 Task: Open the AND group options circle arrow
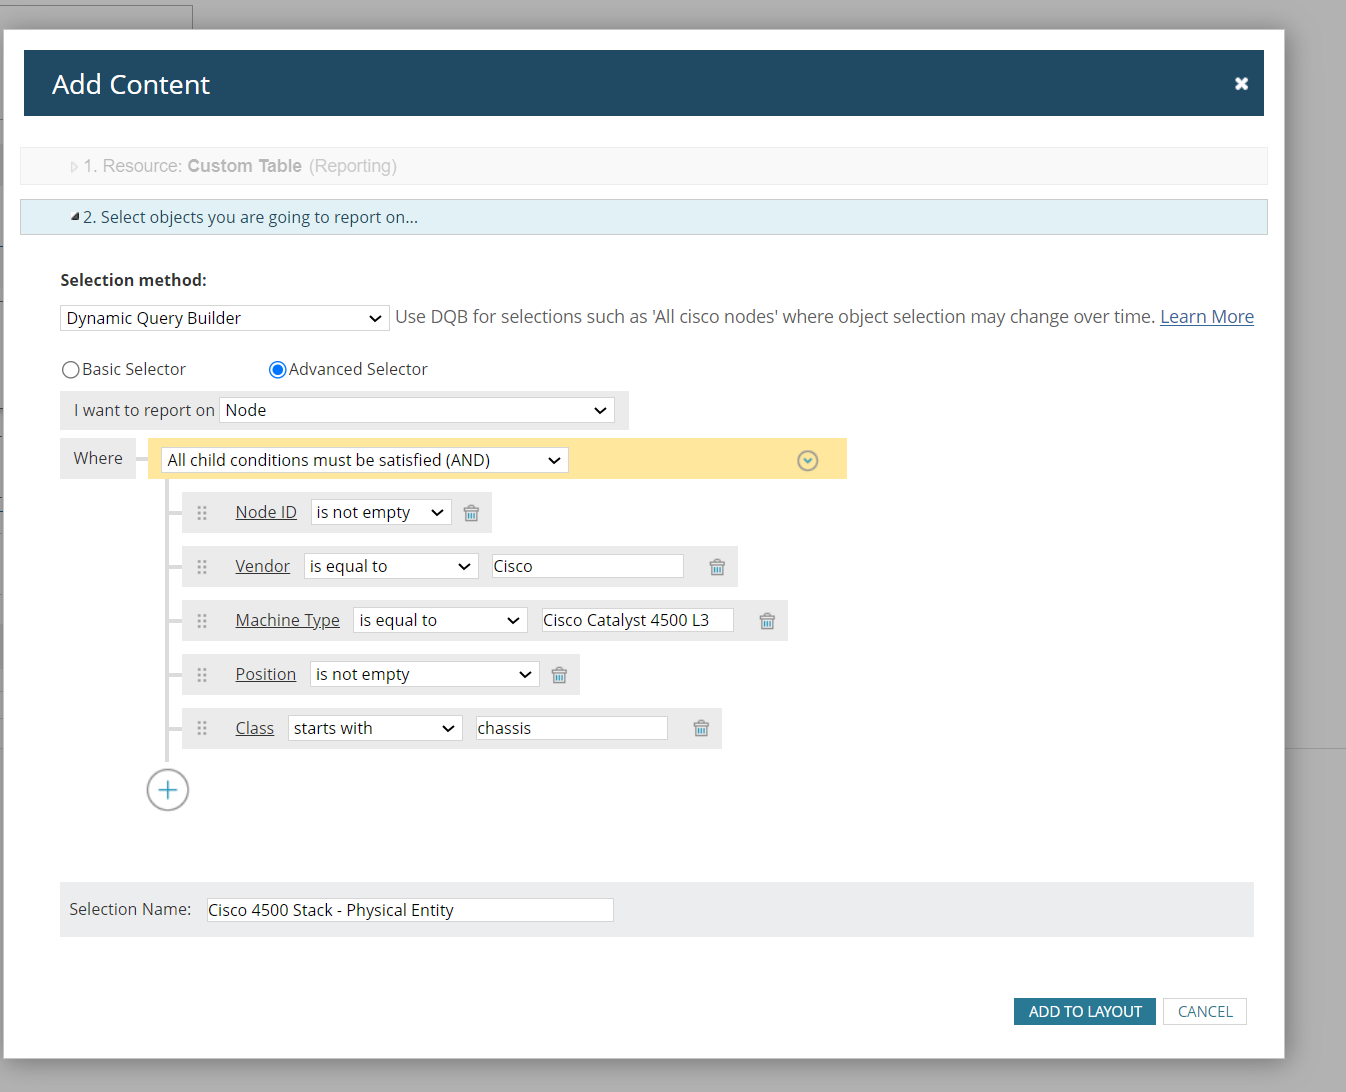click(808, 460)
